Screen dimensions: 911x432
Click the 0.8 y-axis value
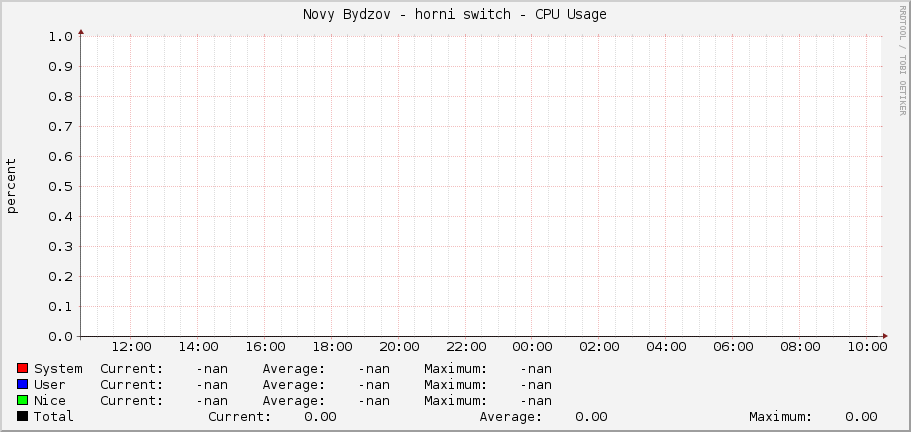coord(60,96)
